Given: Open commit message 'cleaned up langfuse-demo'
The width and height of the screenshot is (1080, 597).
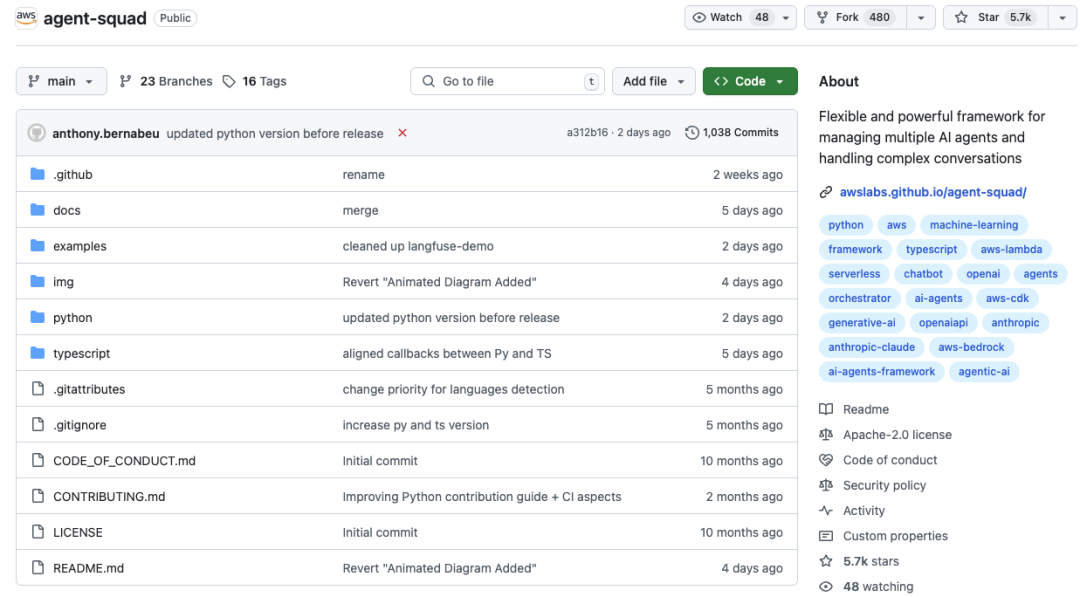Looking at the screenshot, I should (418, 246).
